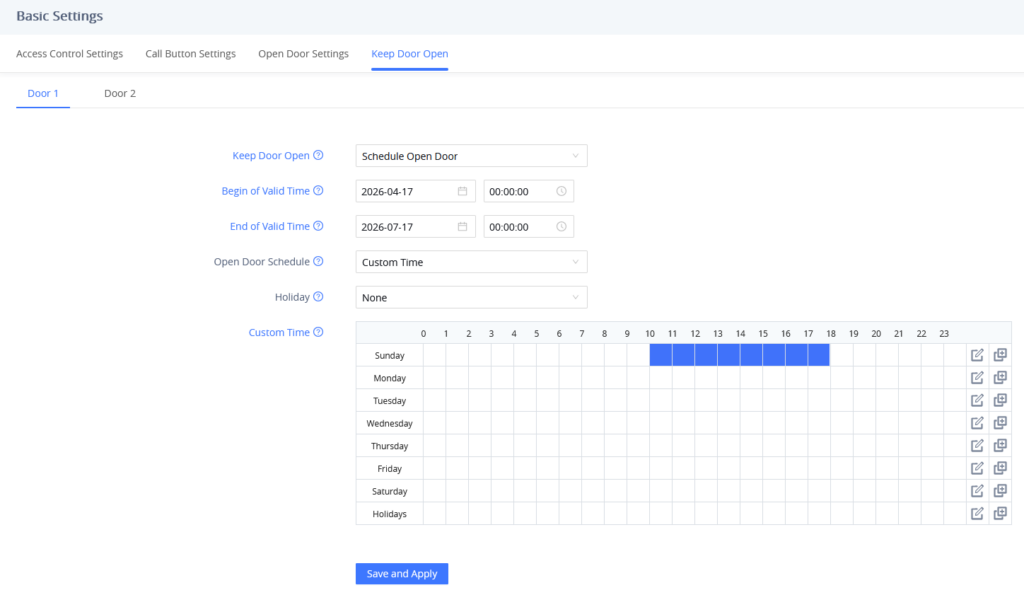
Task: Click the Keep Door Open field label
Action: (x=271, y=155)
